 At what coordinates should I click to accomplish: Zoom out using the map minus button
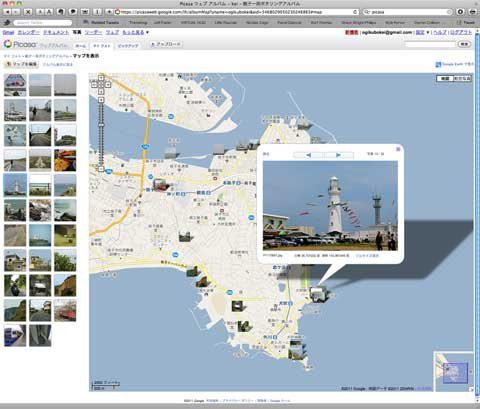101,169
